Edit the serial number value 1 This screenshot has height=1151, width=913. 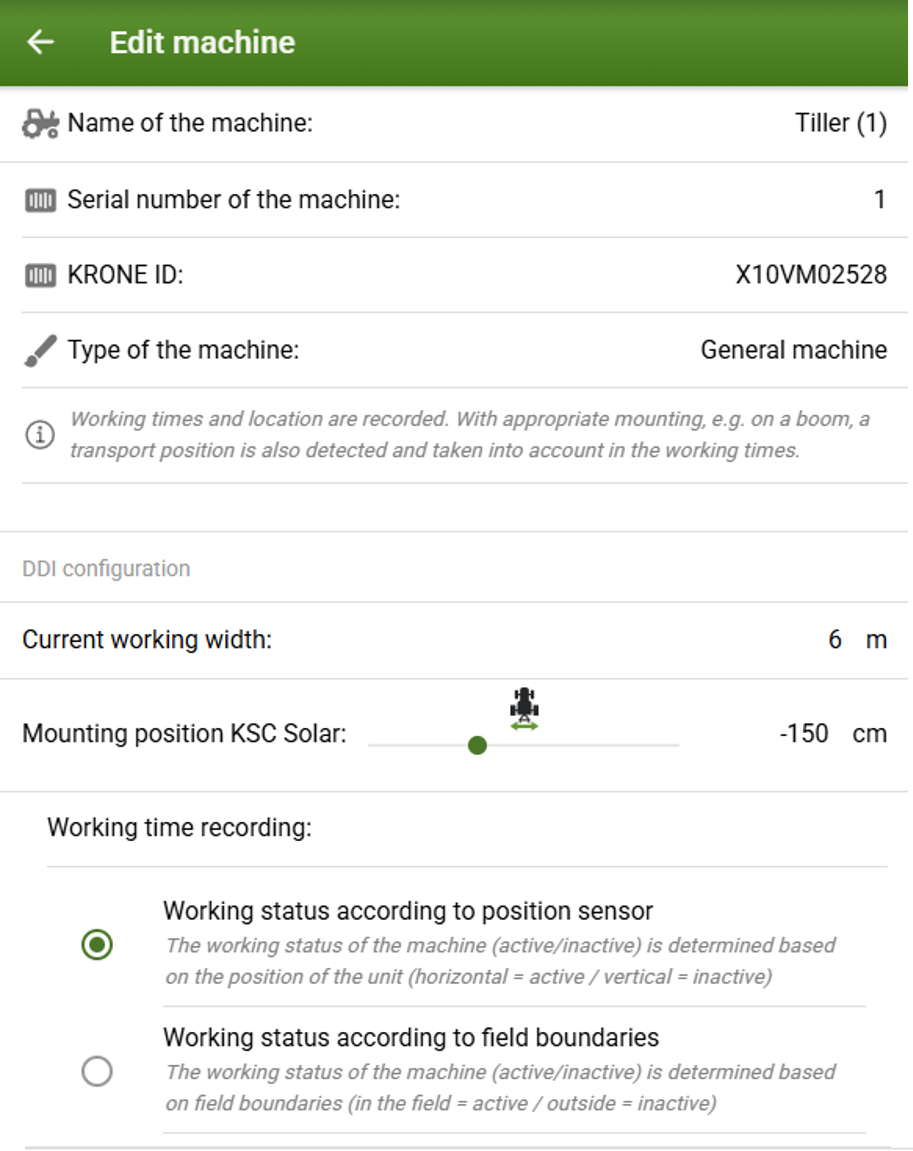[879, 200]
